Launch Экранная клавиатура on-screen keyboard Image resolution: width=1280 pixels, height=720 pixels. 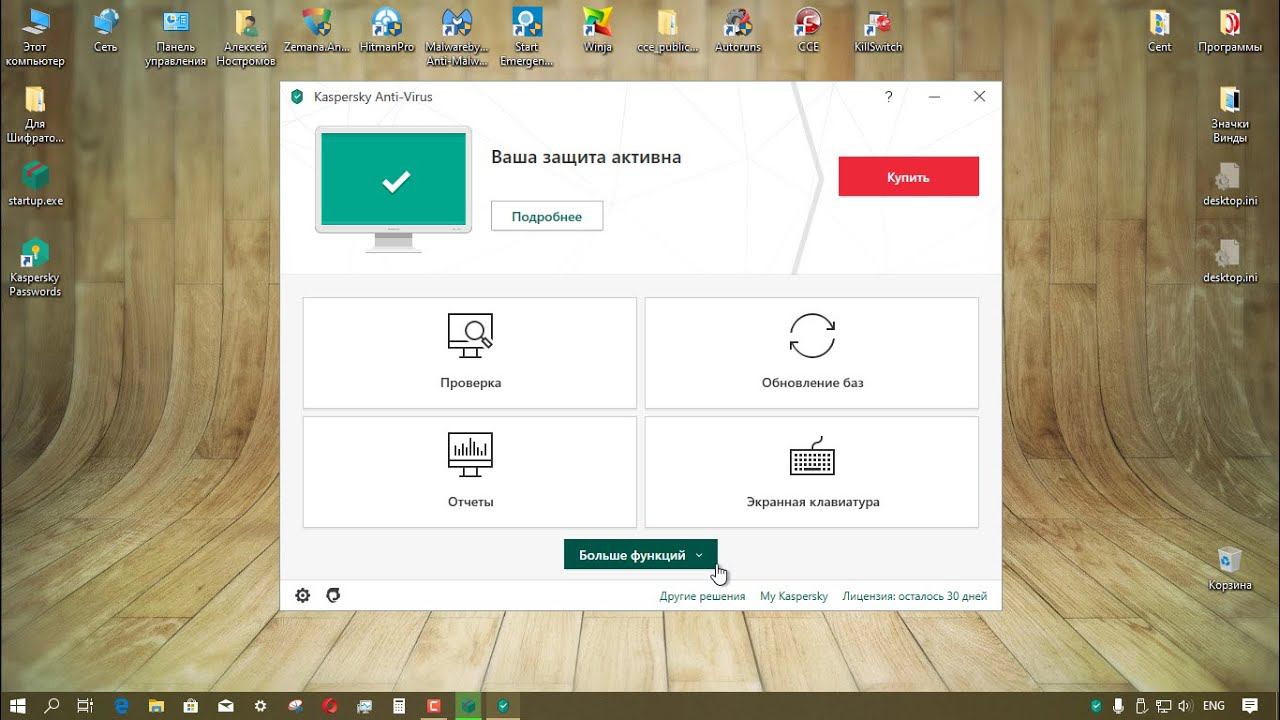point(811,472)
